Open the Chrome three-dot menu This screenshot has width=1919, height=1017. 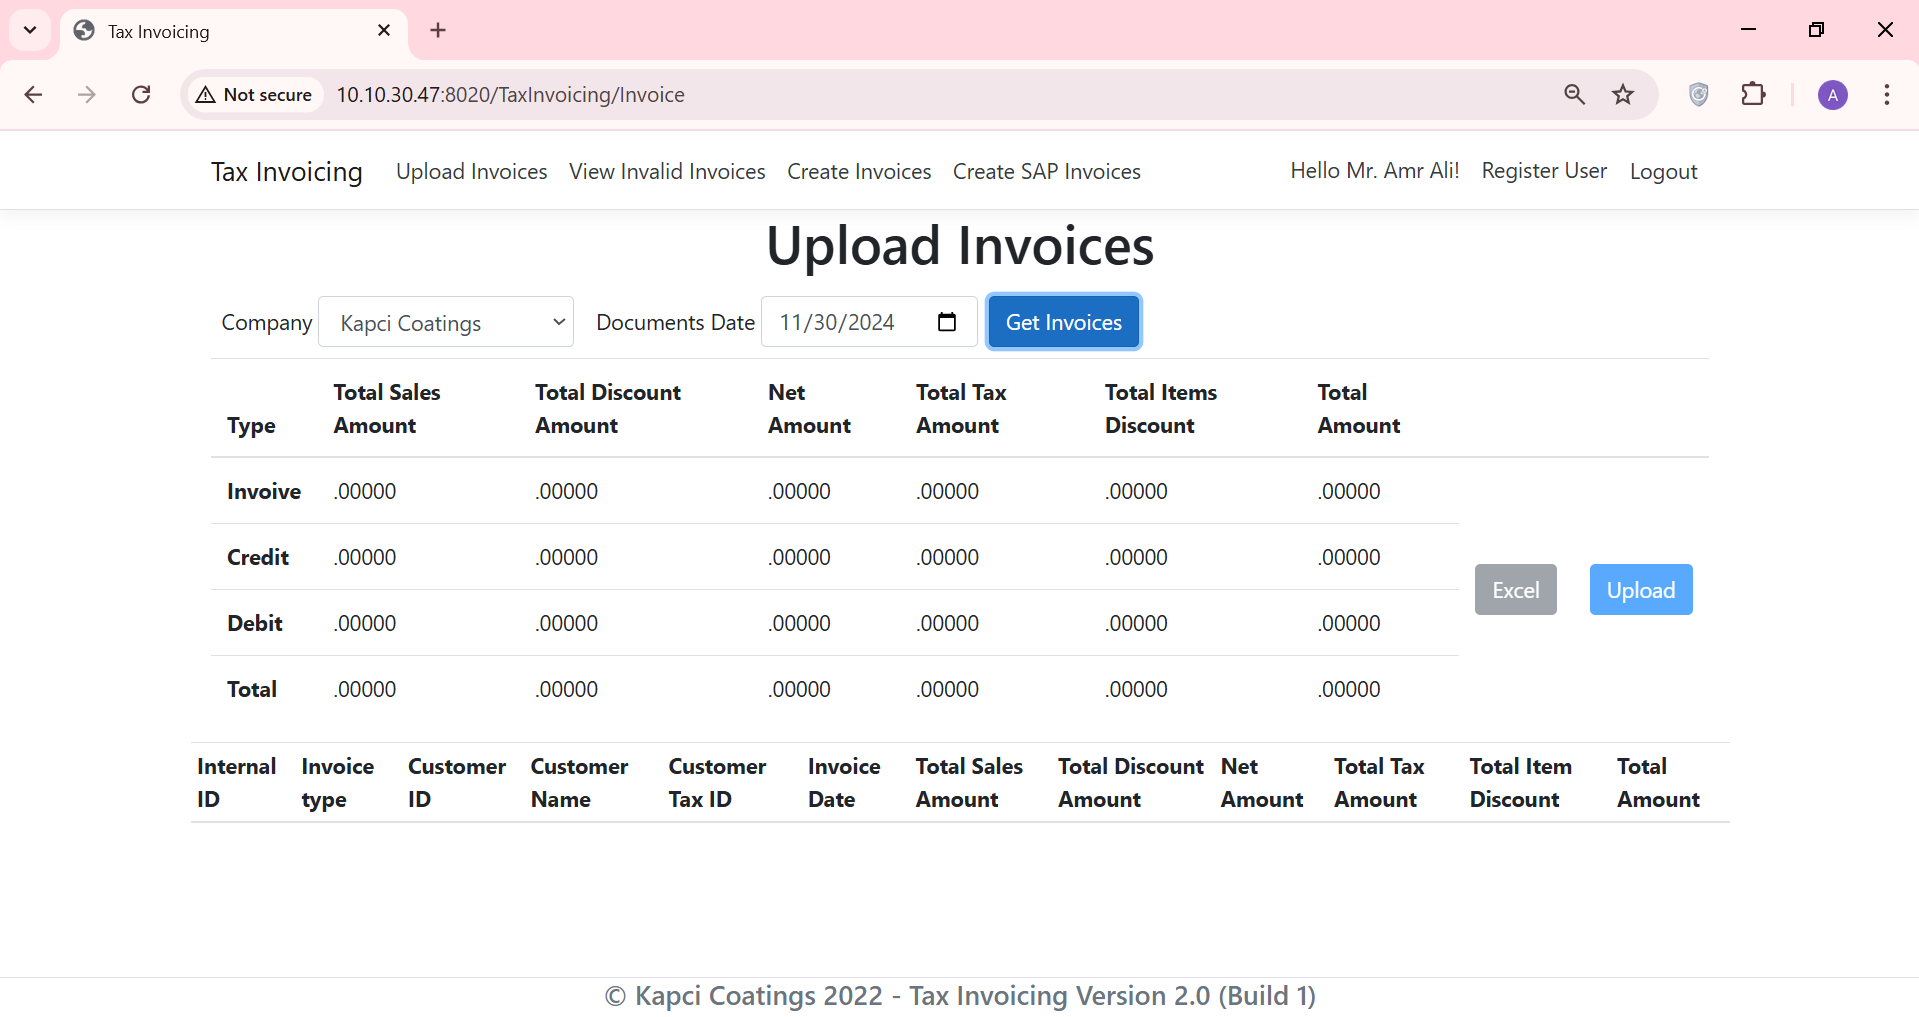point(1886,94)
